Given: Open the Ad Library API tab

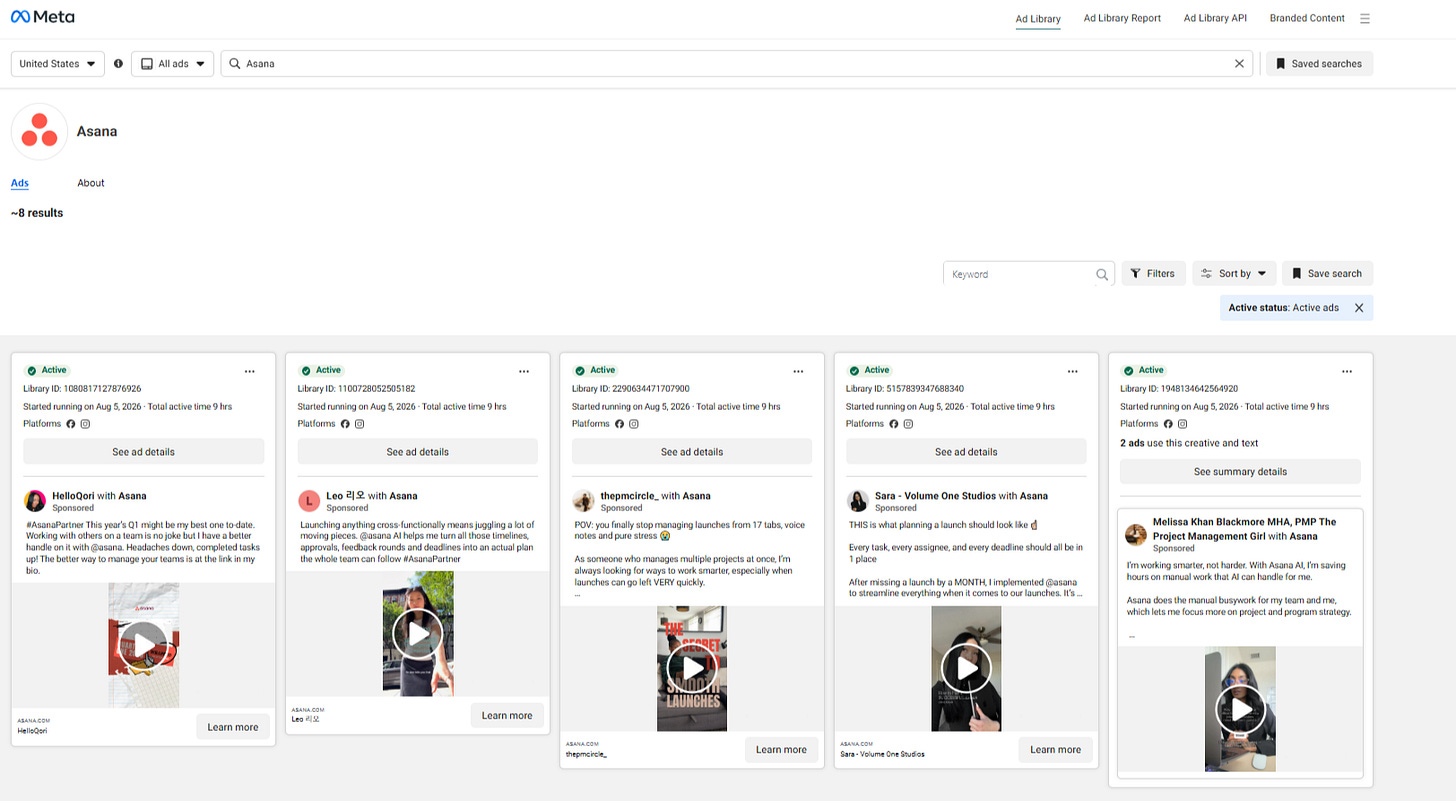Looking at the screenshot, I should point(1215,18).
